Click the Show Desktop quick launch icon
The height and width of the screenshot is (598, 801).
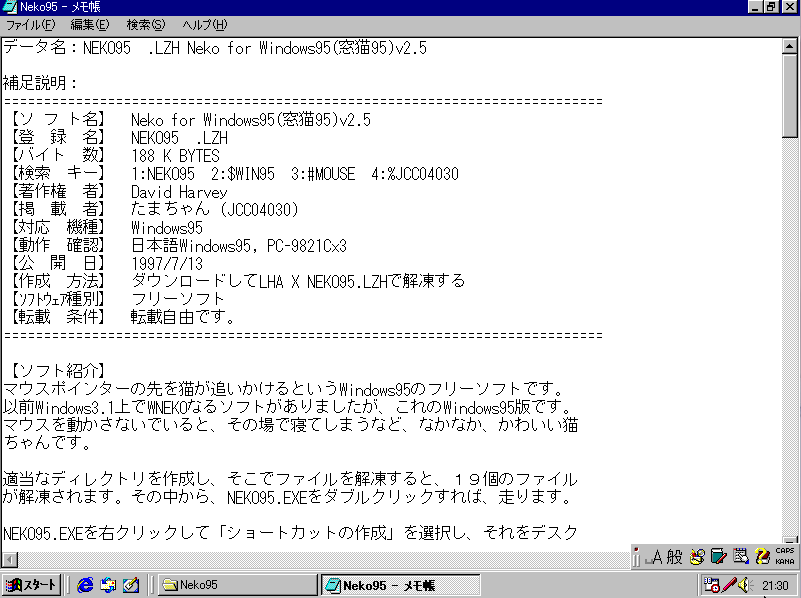(x=131, y=585)
